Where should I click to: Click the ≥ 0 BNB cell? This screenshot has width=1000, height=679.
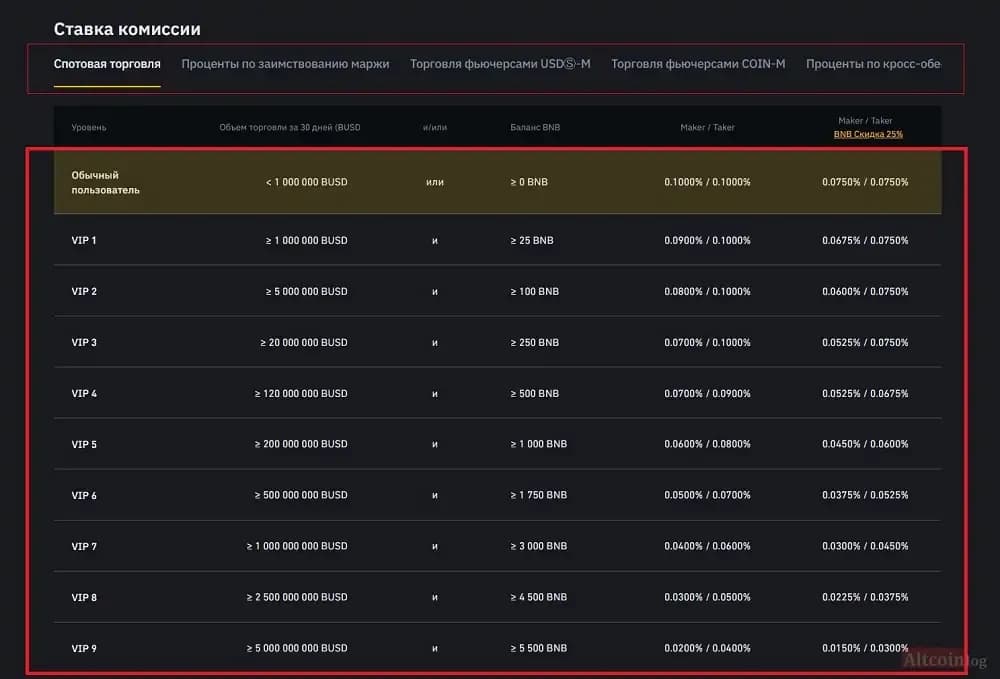coord(529,182)
